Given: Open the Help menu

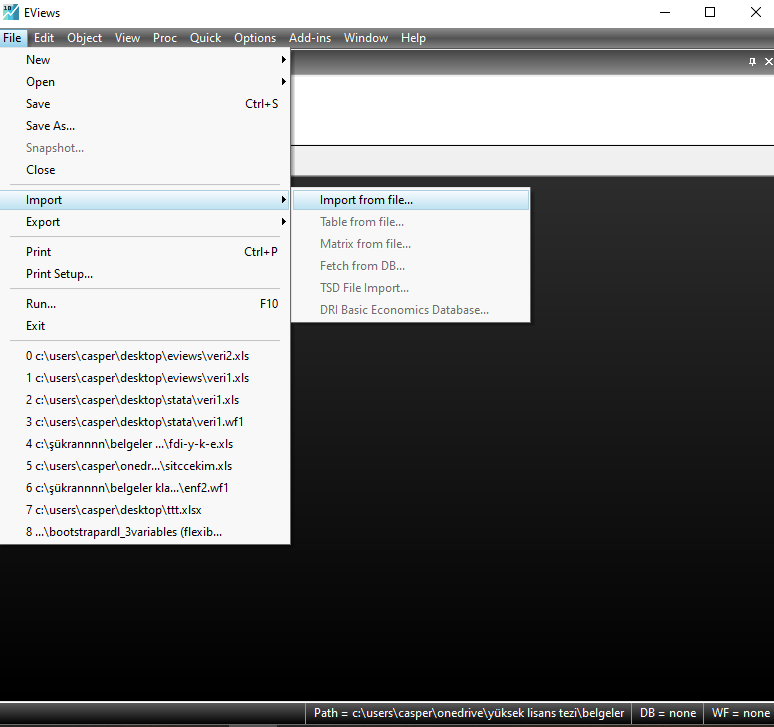Looking at the screenshot, I should 413,38.
